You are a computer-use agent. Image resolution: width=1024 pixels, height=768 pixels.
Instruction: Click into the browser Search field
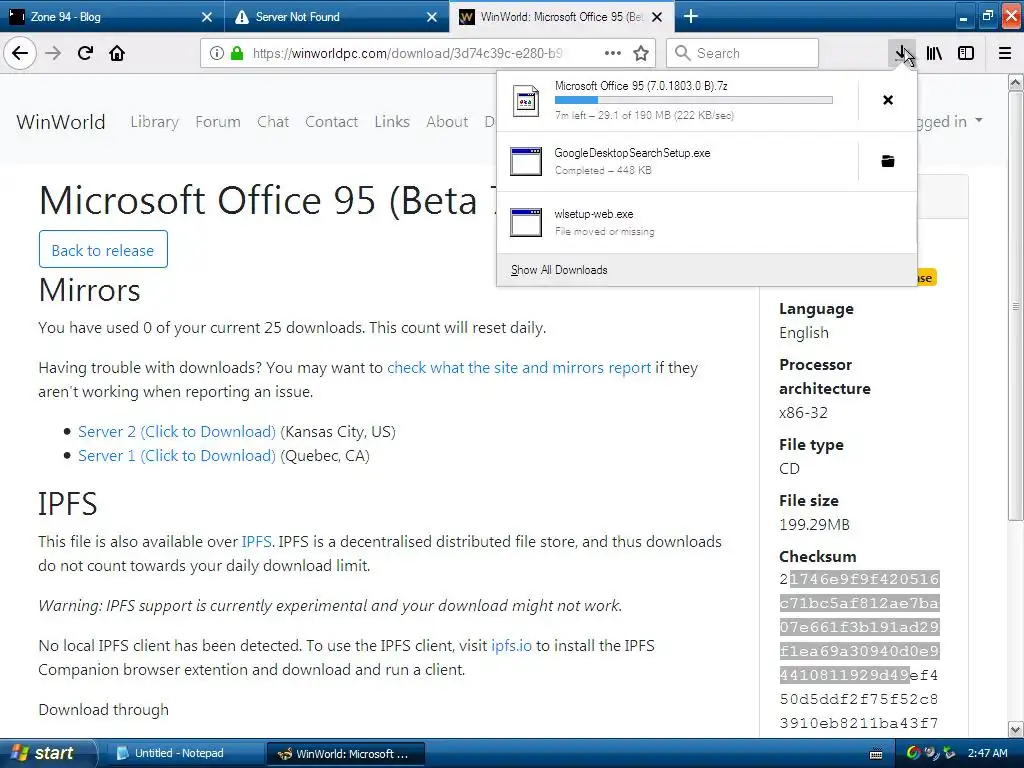(x=743, y=53)
